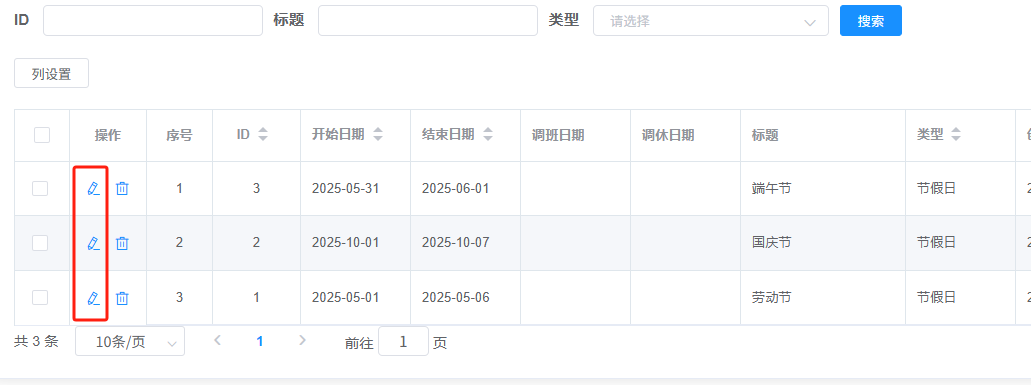Open the 类型 请选择 dropdown
Image resolution: width=1031 pixels, height=385 pixels.
711,21
